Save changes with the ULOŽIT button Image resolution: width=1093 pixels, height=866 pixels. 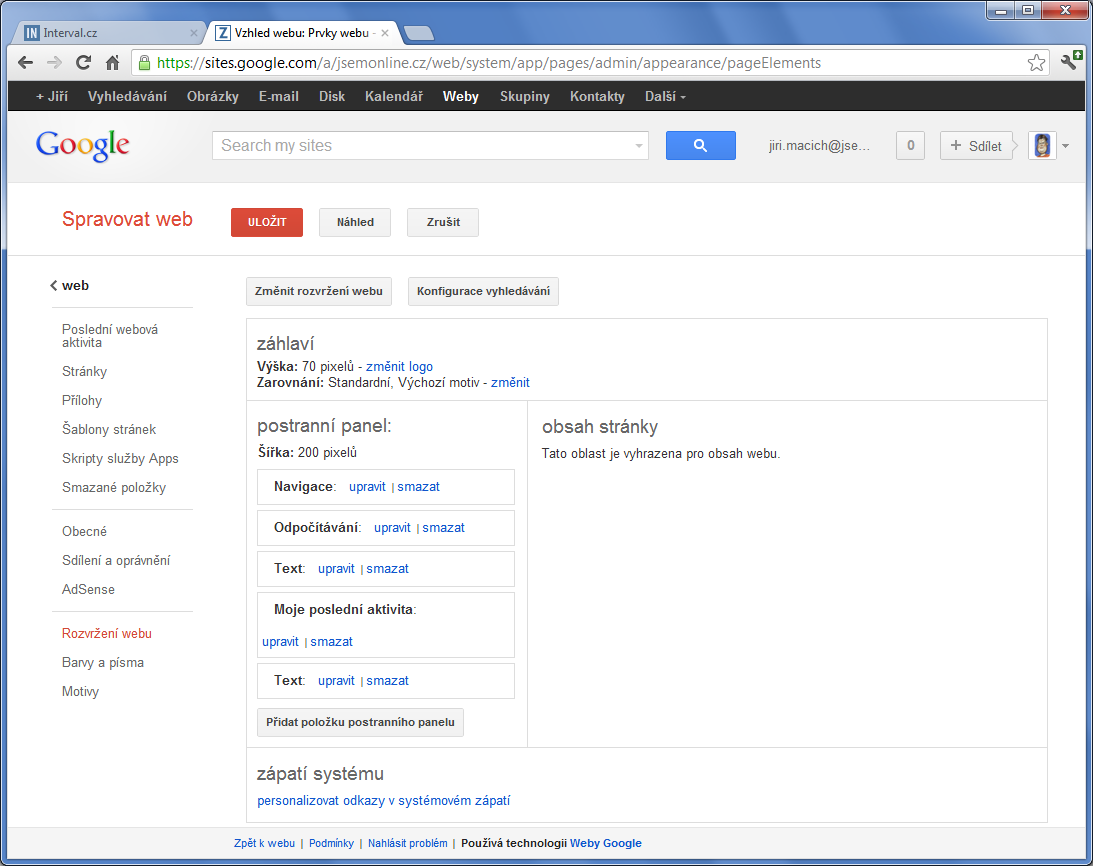coord(267,222)
